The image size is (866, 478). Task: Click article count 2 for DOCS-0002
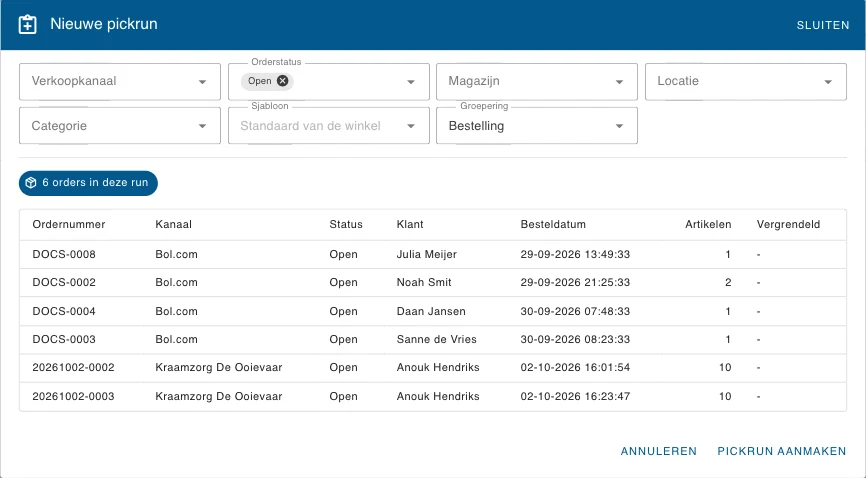tap(728, 282)
